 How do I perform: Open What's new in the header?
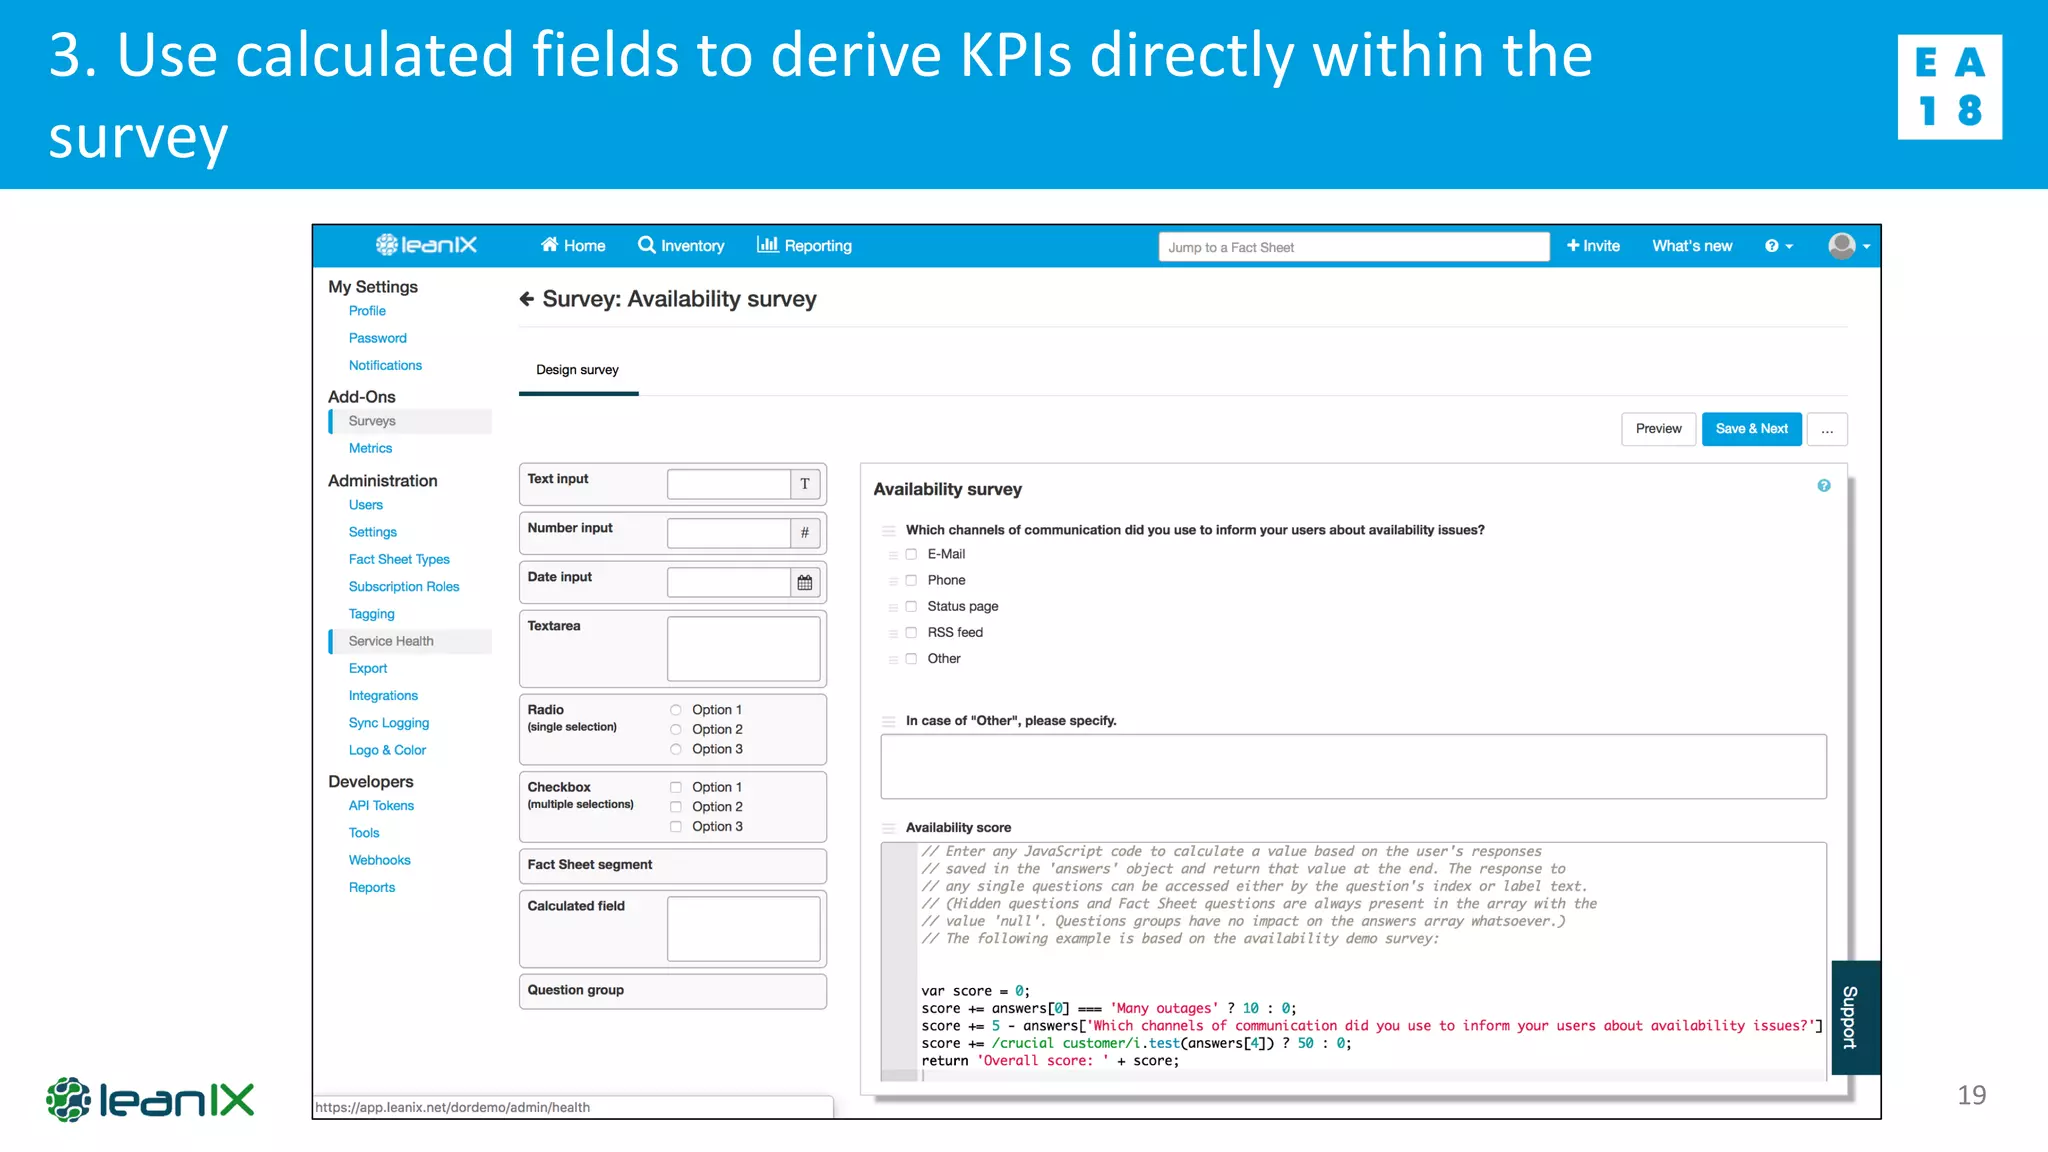click(x=1692, y=245)
